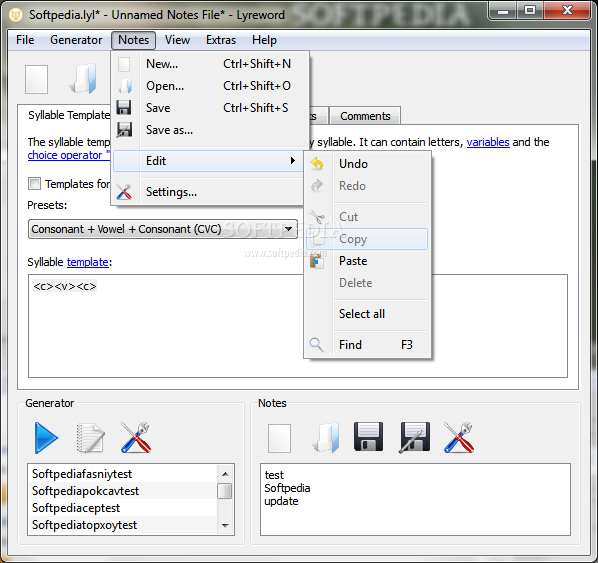Click the notepad icon in Generator panel
598x563 pixels.
coord(90,438)
